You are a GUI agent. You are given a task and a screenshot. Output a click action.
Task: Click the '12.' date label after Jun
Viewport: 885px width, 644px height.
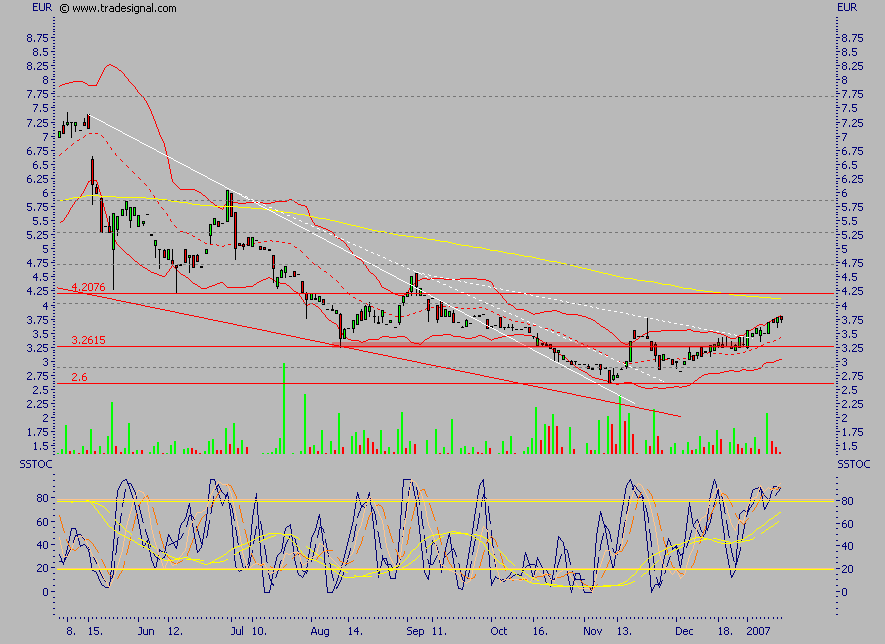[176, 631]
